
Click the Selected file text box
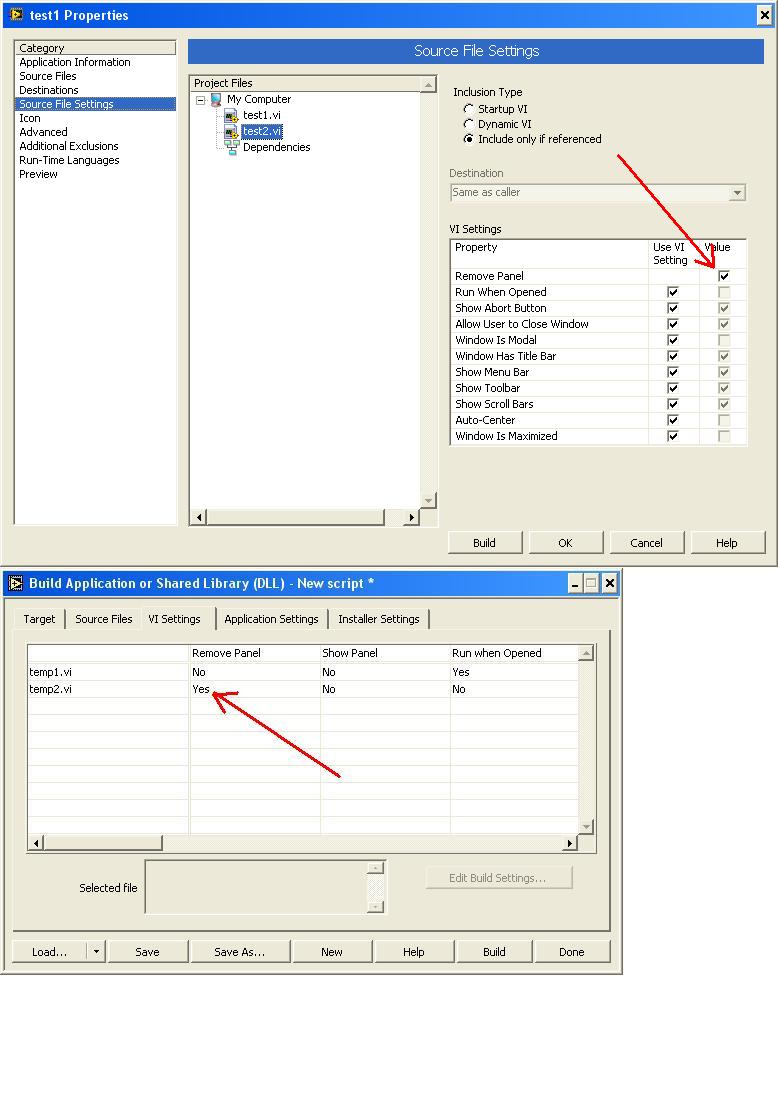[x=256, y=887]
